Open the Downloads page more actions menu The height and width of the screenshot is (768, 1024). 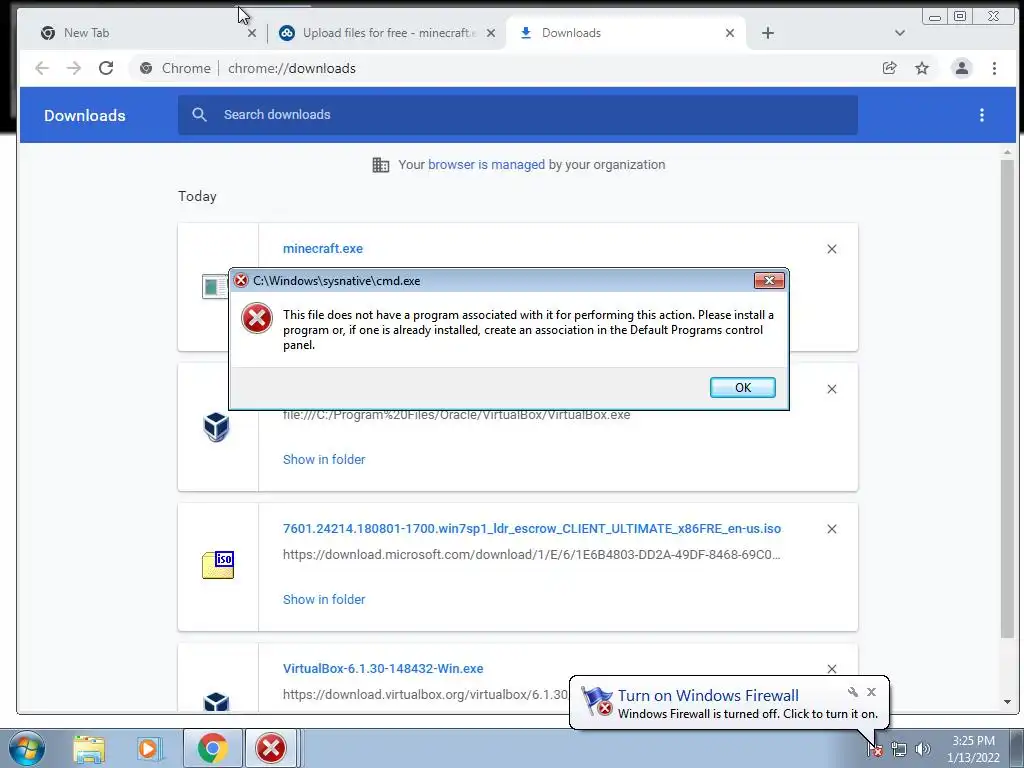[982, 115]
